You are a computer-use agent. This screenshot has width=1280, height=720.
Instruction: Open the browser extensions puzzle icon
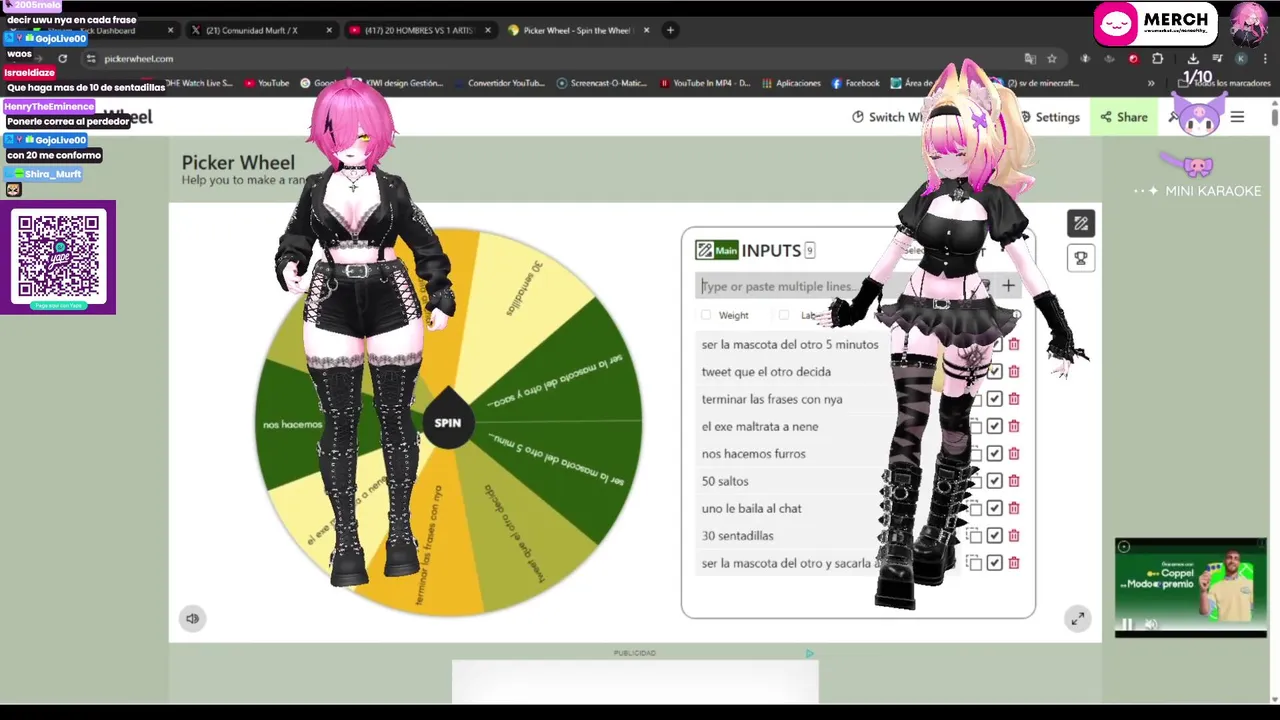[1158, 59]
